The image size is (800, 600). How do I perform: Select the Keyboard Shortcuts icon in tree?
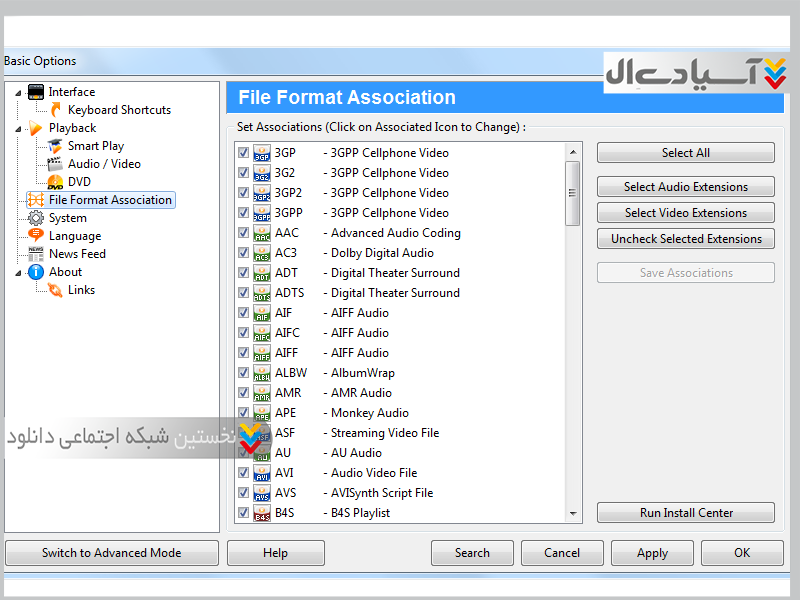[56, 110]
